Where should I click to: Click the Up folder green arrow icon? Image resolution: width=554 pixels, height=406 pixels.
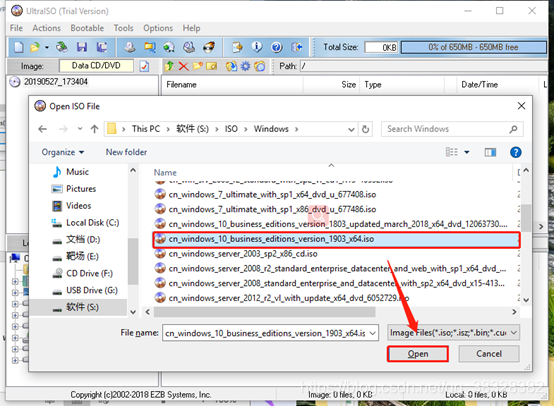[169, 66]
